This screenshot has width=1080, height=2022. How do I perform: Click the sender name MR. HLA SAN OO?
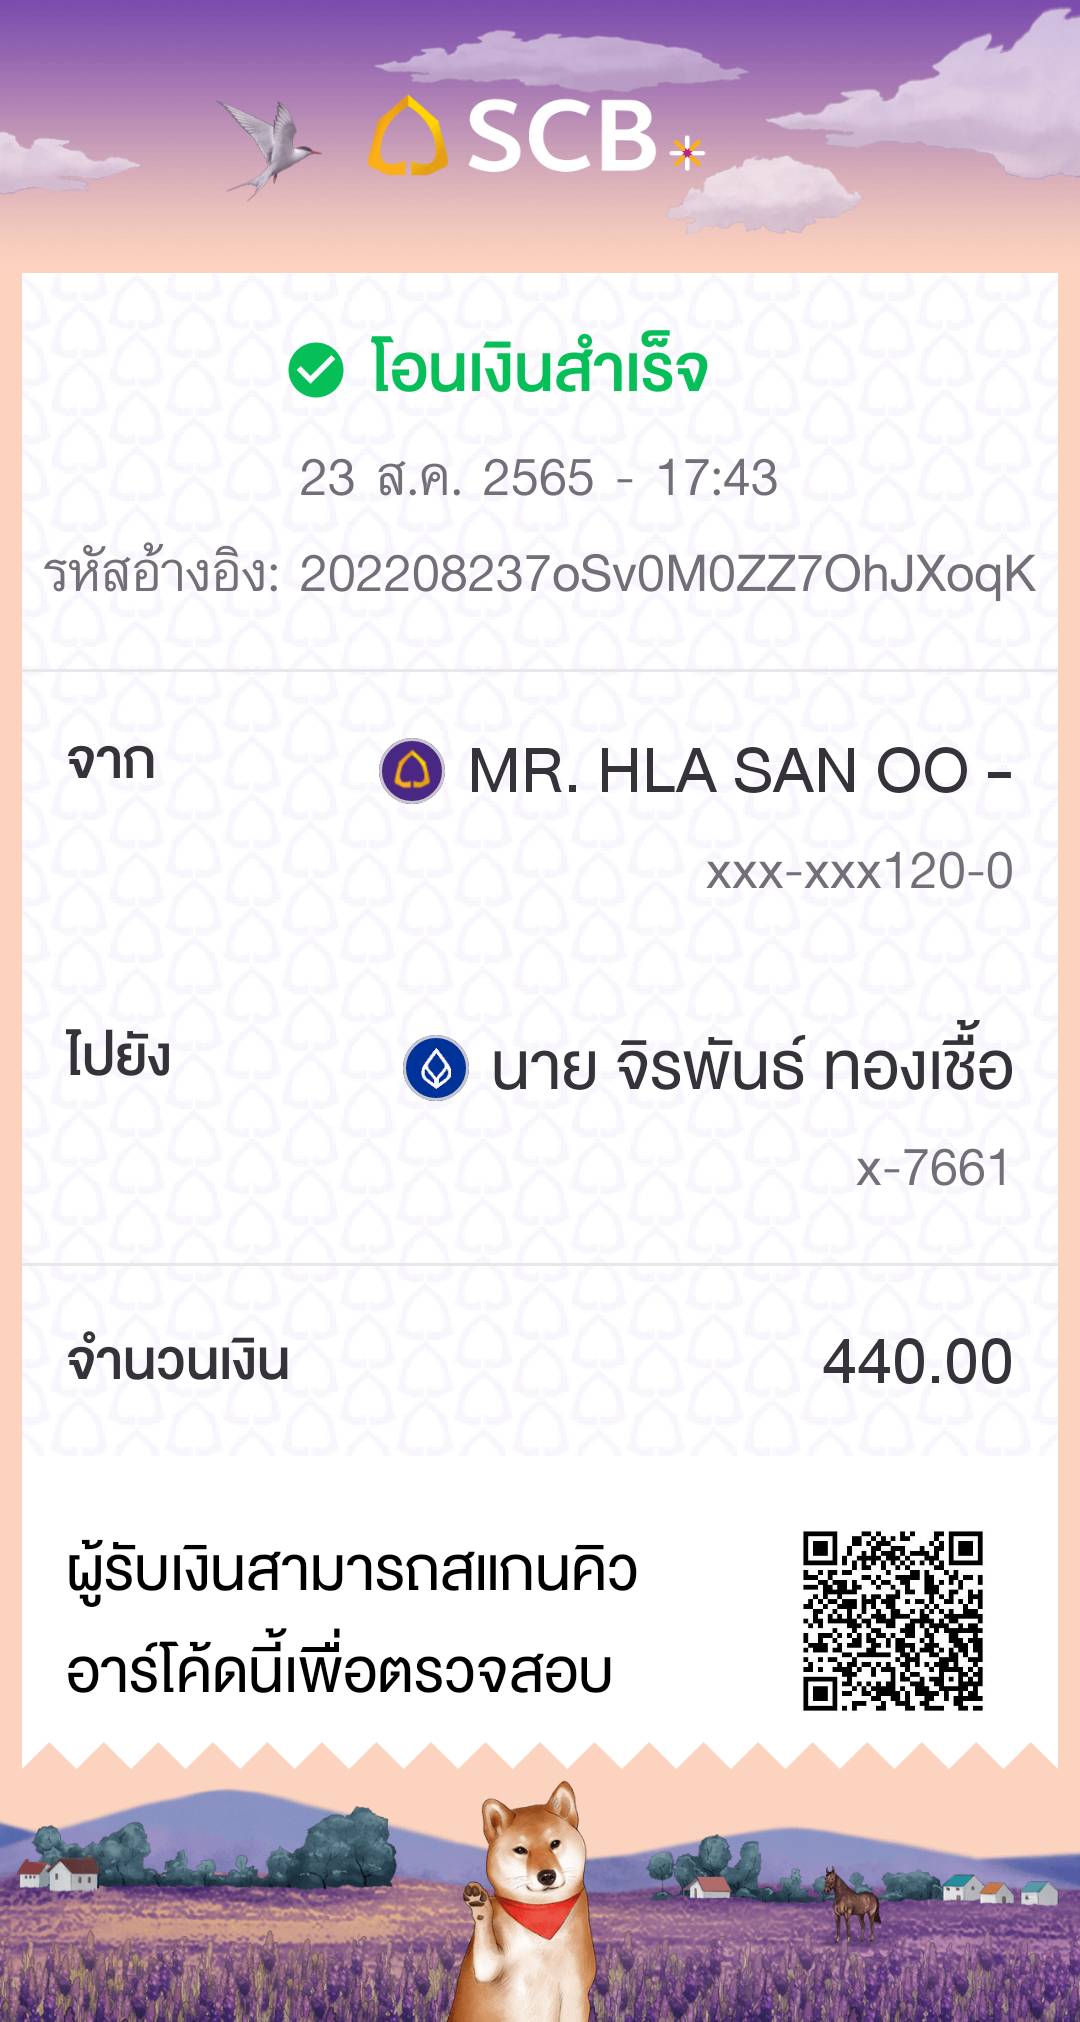[740, 772]
